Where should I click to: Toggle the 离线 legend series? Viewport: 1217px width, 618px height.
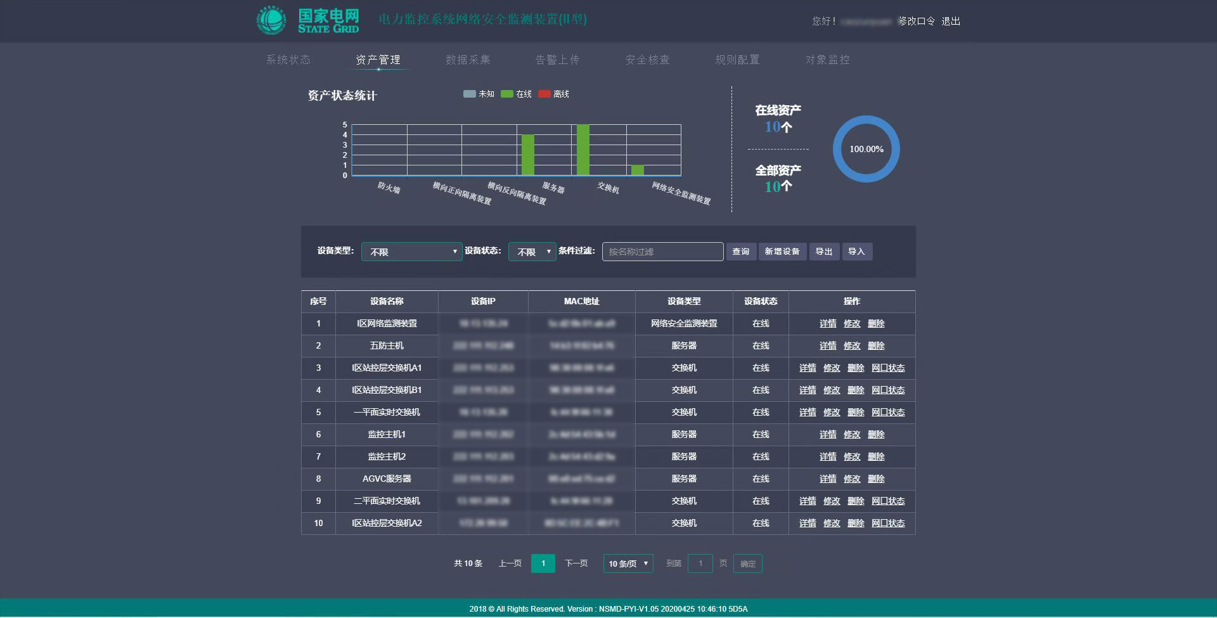tap(554, 94)
